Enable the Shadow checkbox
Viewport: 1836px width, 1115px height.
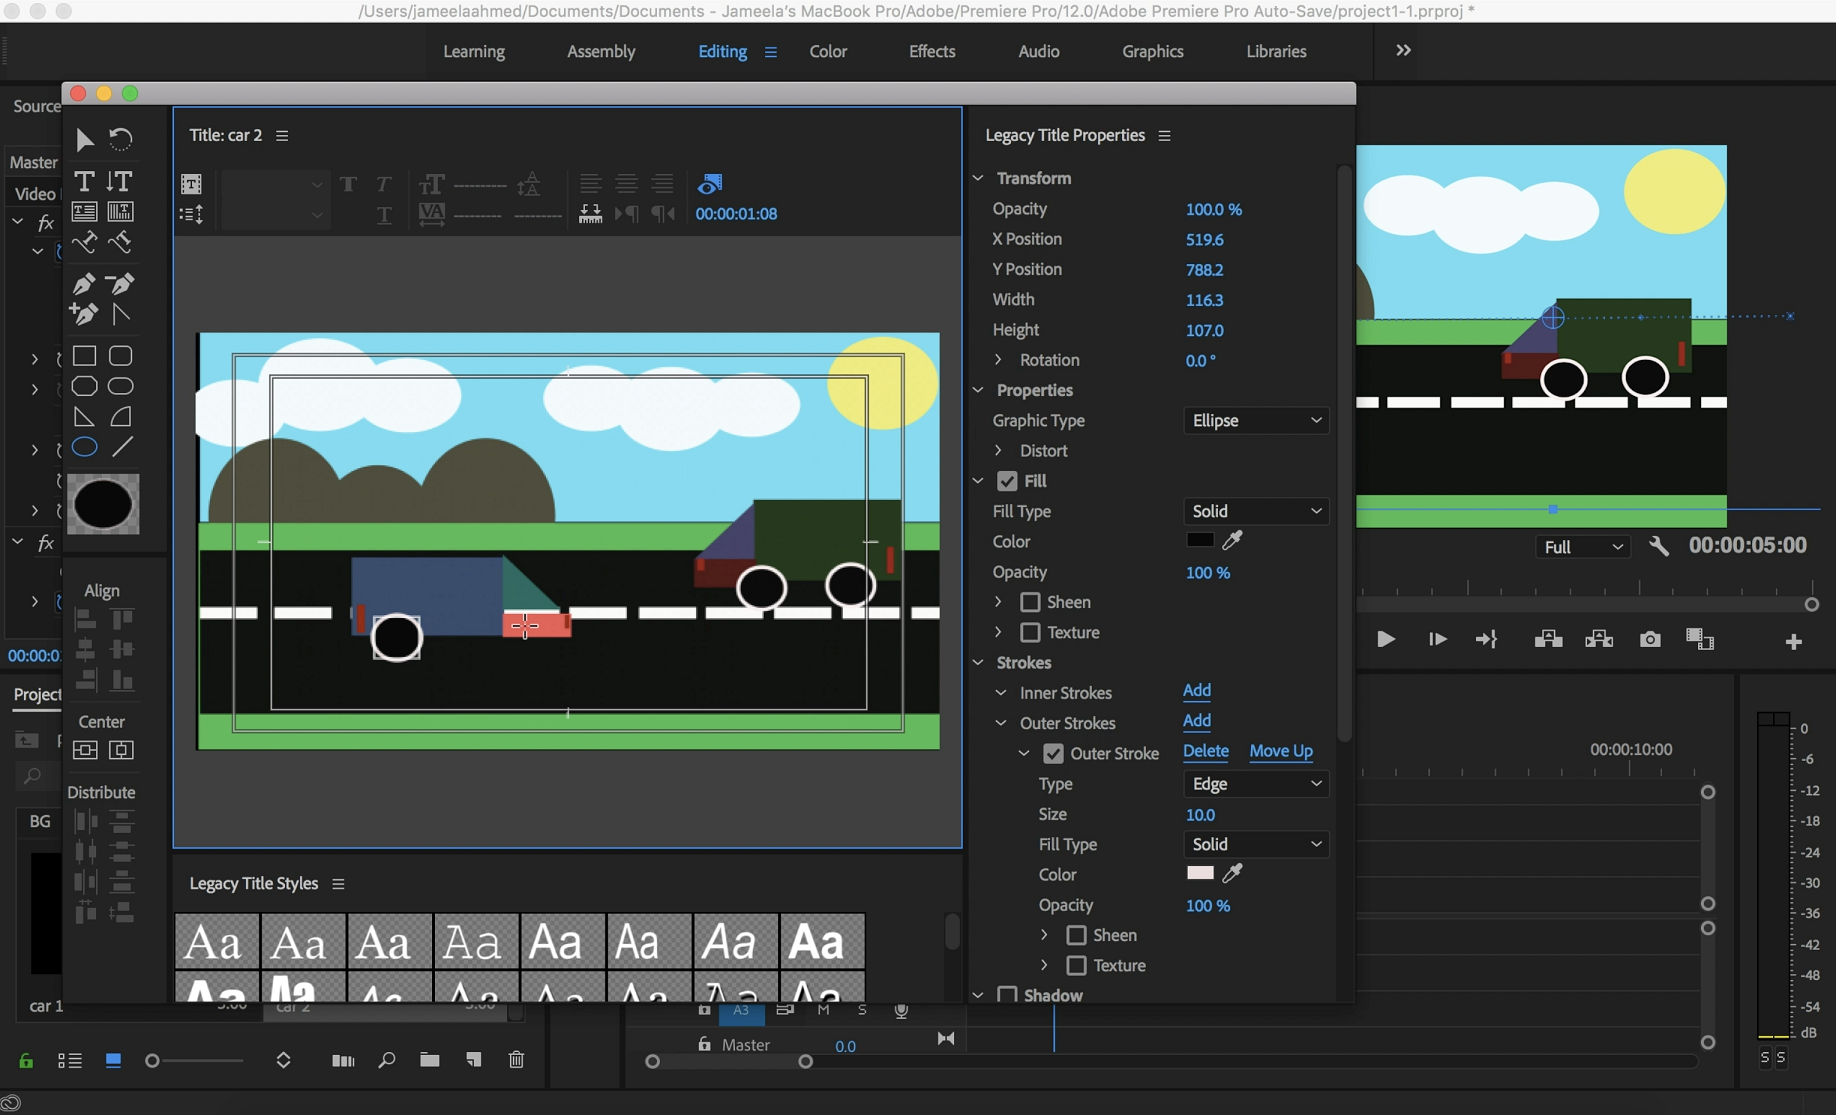tap(1007, 995)
